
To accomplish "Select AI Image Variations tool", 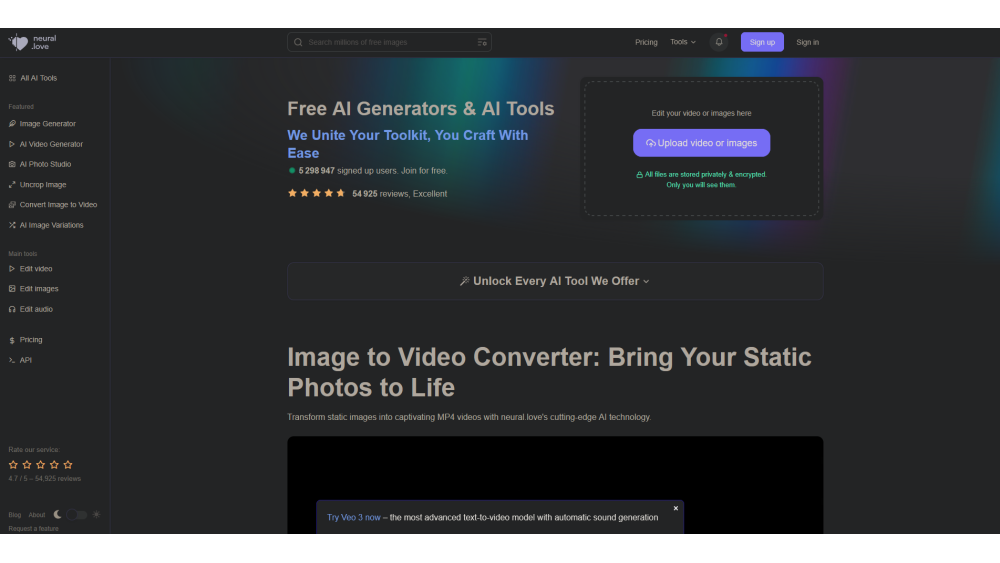I will tap(51, 225).
